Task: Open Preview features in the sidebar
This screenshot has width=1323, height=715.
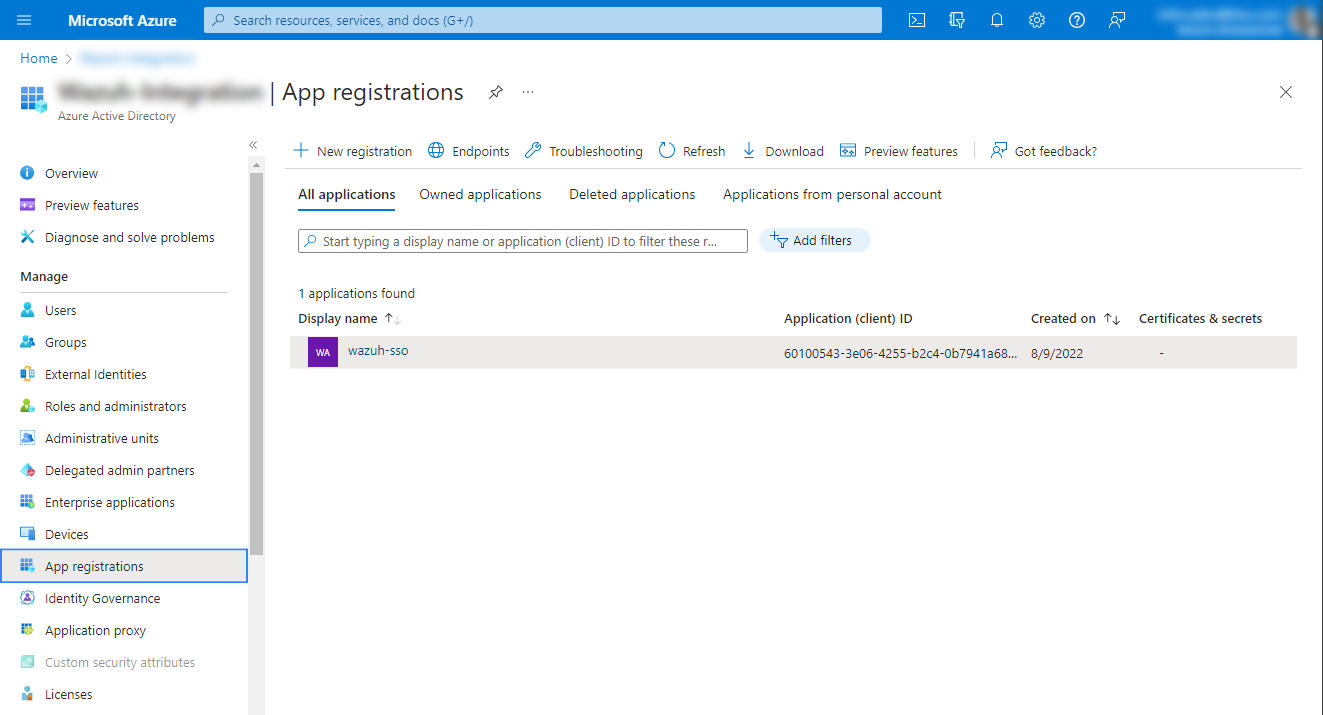Action: point(92,205)
